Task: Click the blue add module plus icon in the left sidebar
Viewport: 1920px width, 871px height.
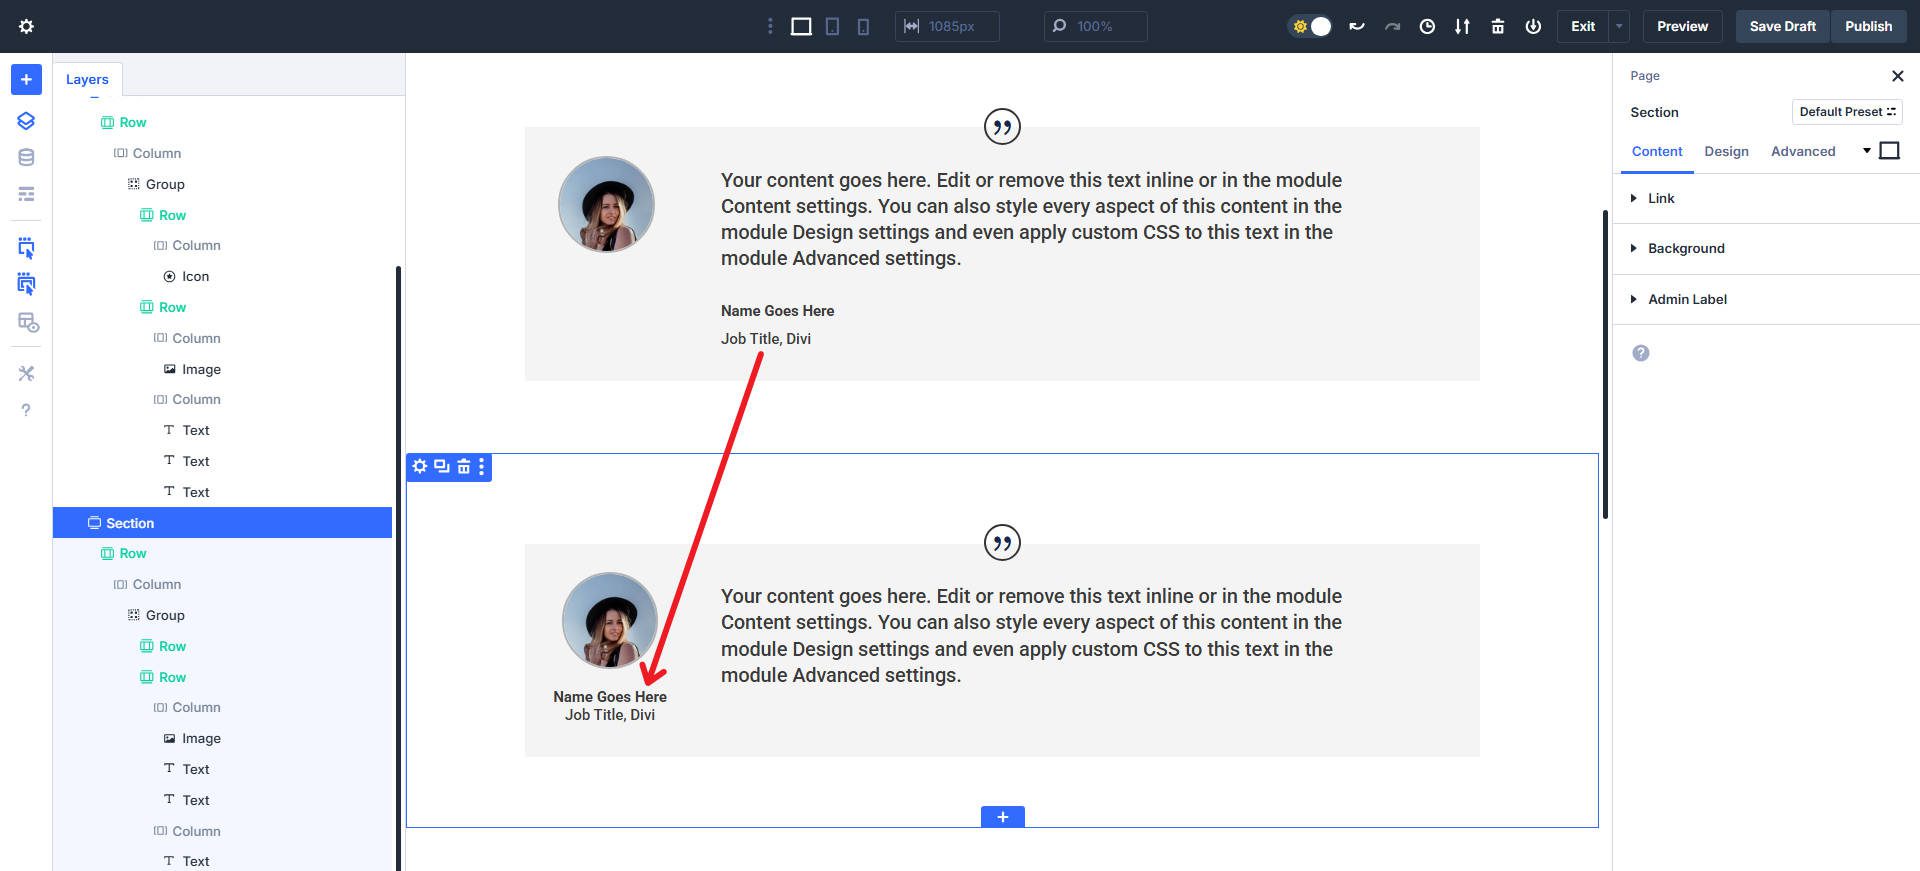Action: 26,79
